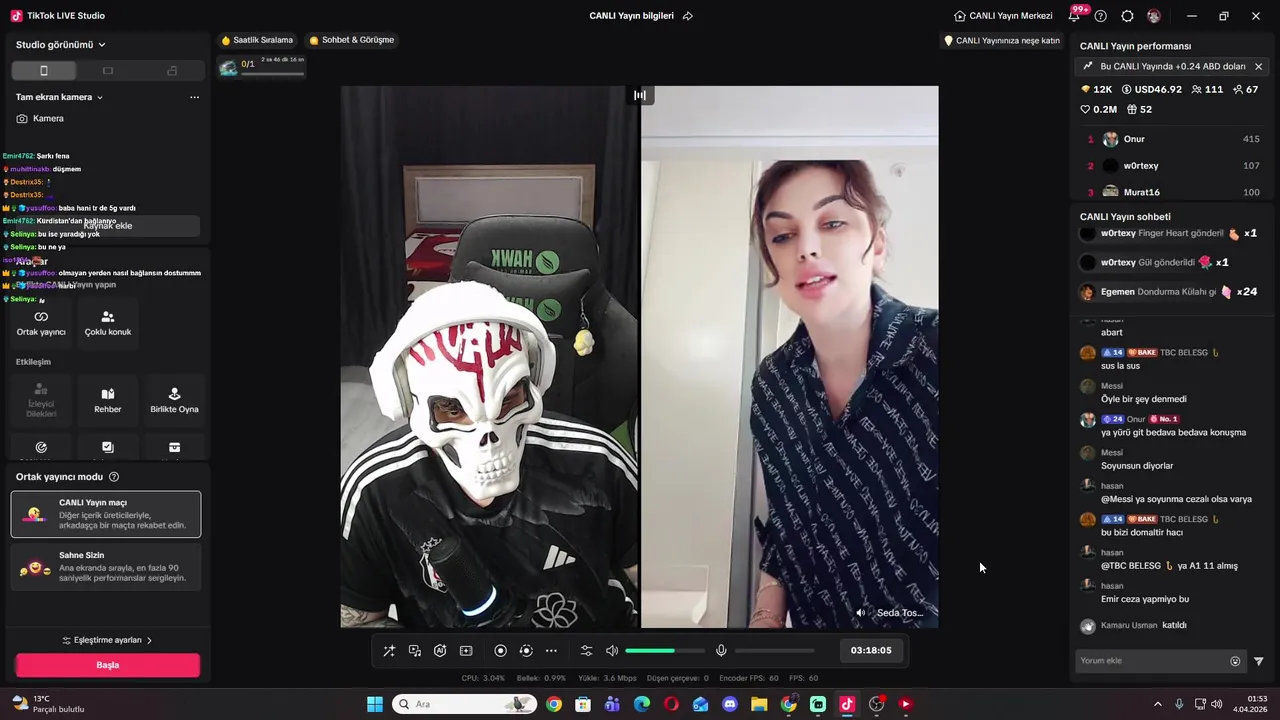Select Onur in the top gifters ranking

(1173, 139)
